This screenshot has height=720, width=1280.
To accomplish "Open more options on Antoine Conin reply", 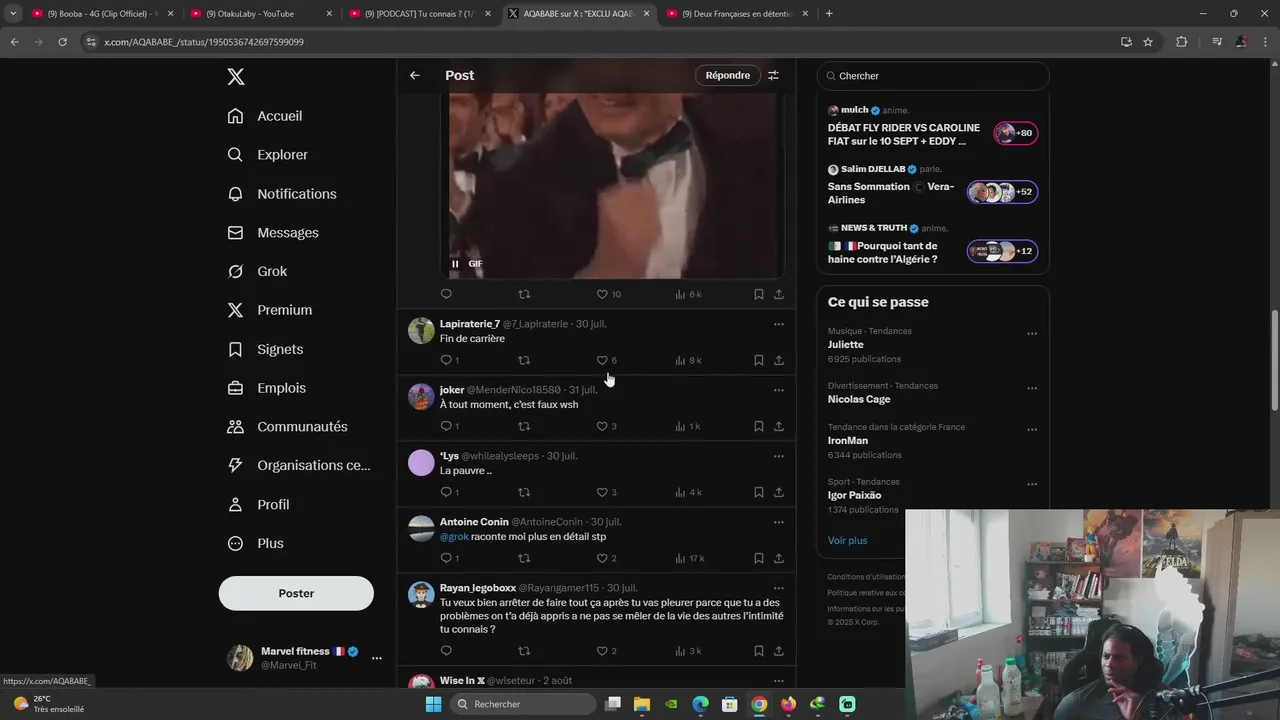I will [x=778, y=522].
